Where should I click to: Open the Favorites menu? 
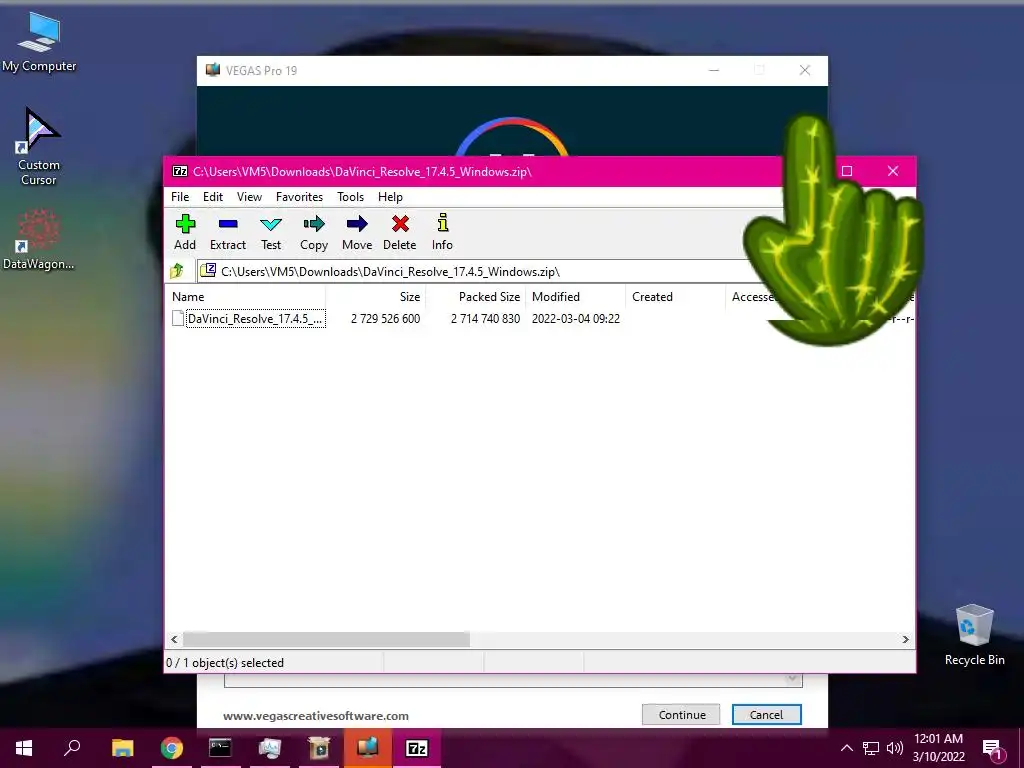click(x=299, y=197)
